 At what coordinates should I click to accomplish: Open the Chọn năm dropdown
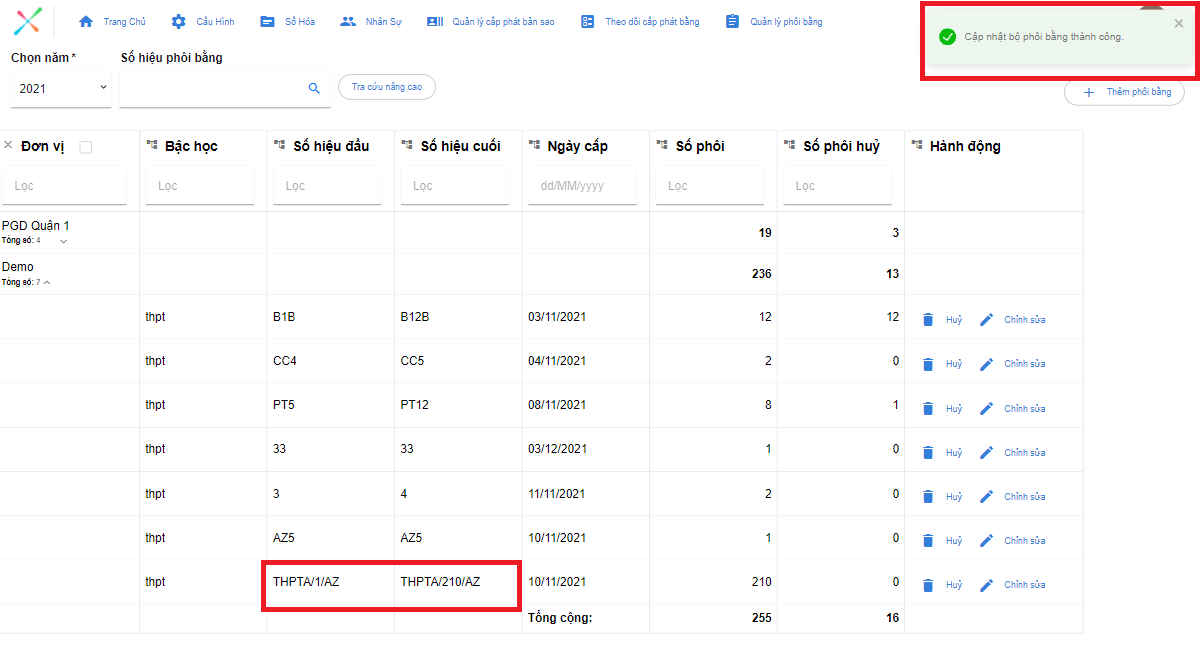coord(60,88)
